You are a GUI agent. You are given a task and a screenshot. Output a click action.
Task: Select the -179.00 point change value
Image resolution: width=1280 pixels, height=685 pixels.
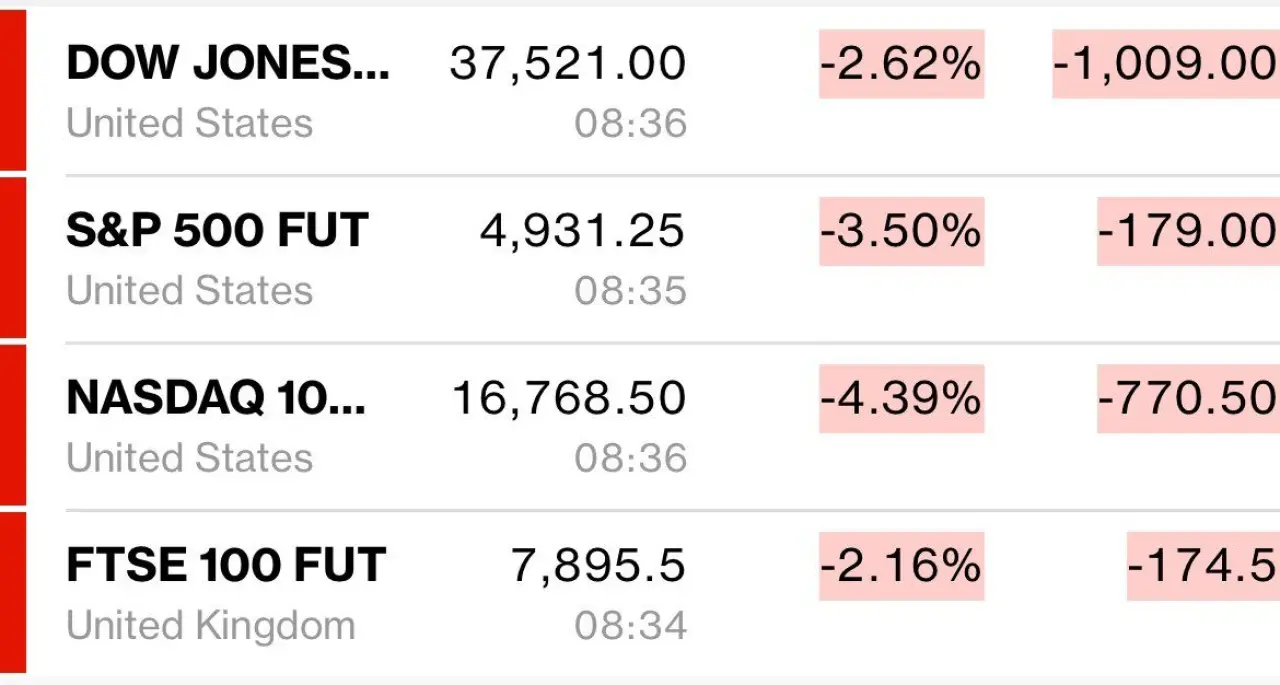tap(1187, 231)
